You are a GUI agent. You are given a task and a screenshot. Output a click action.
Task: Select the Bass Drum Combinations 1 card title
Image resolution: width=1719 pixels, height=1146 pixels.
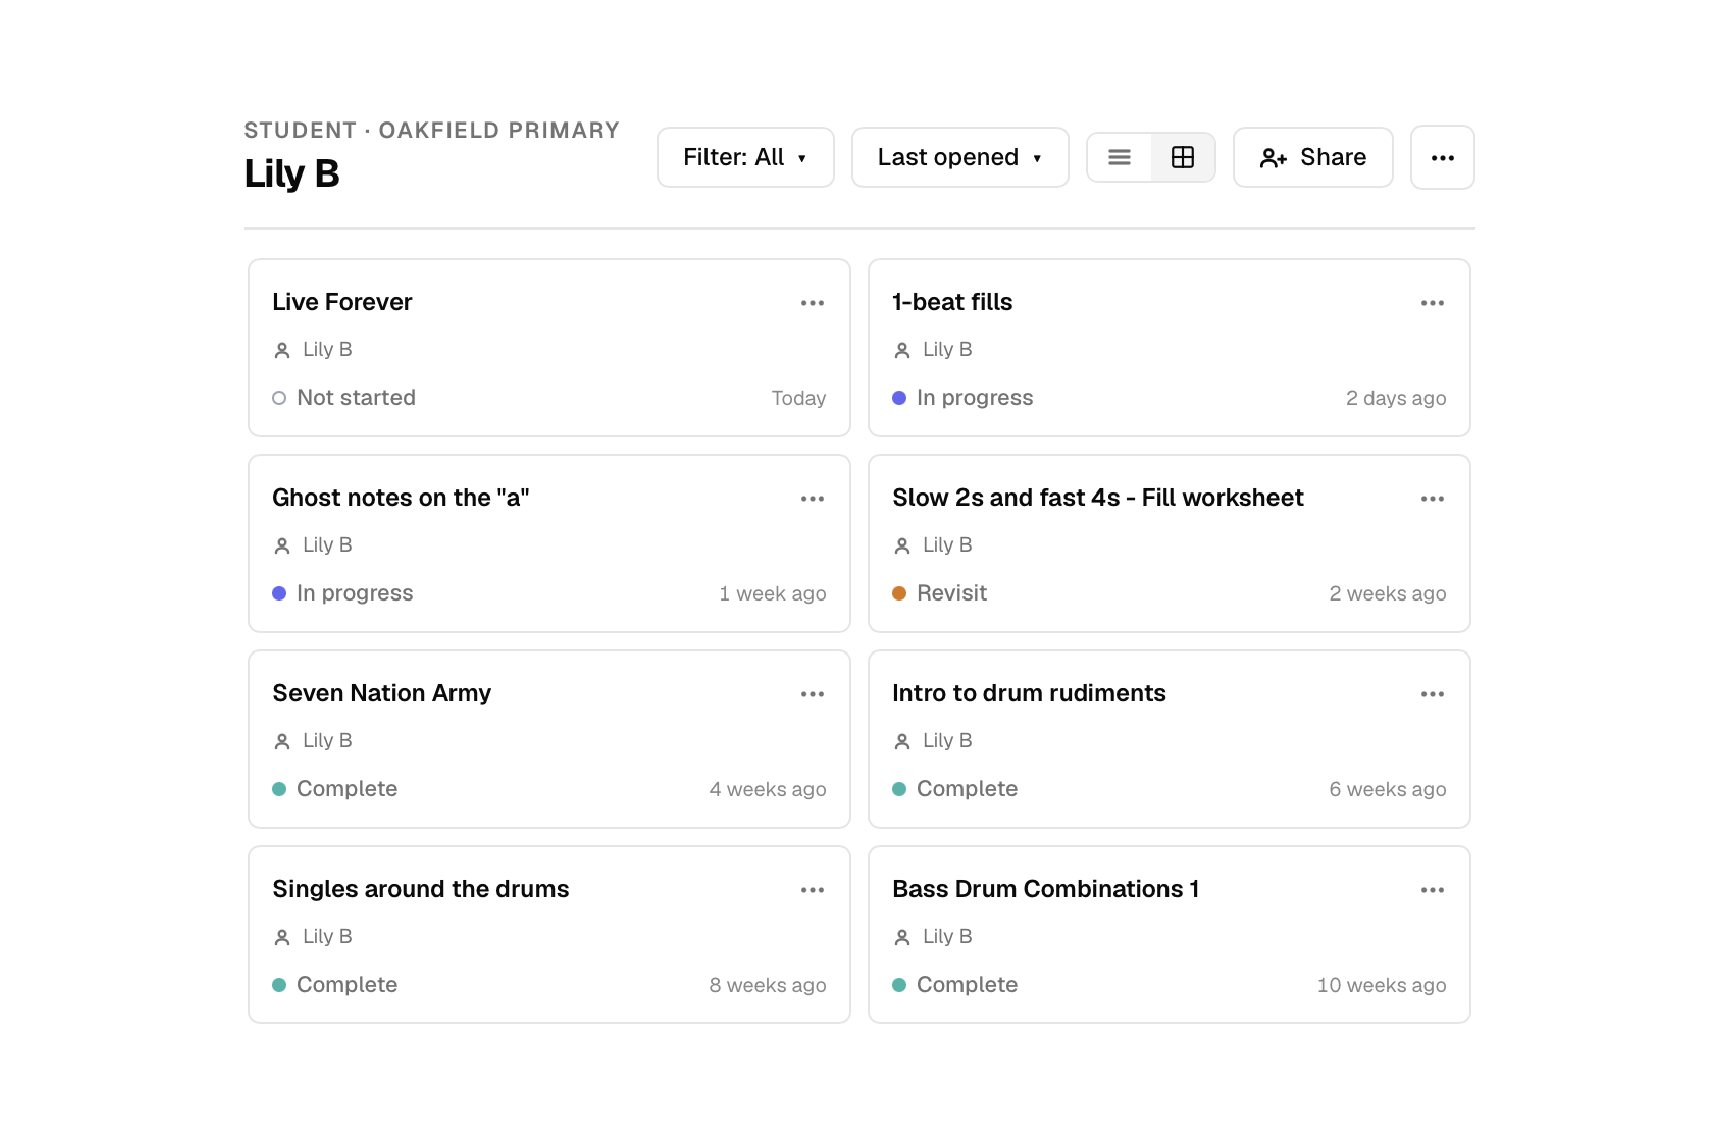tap(1045, 889)
